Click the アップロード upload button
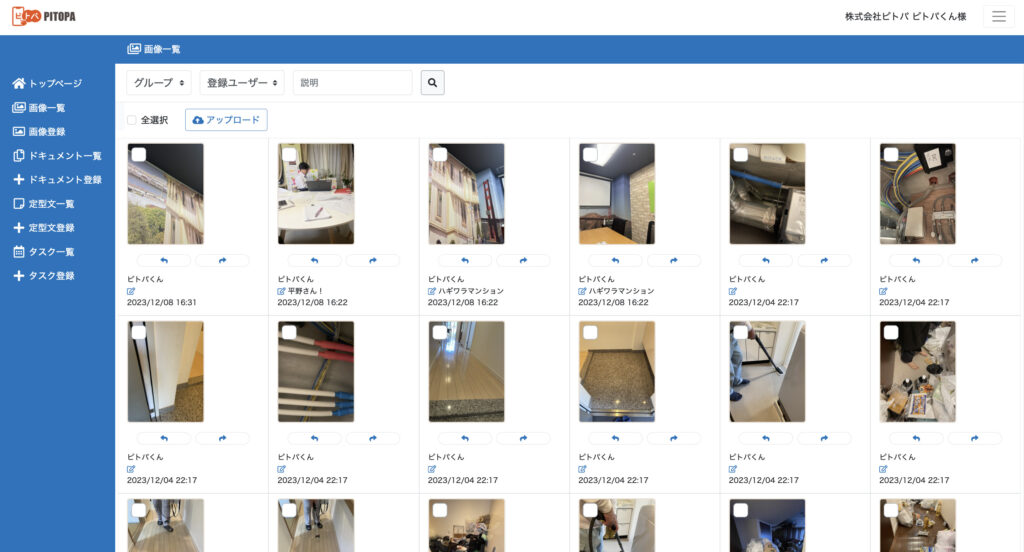Viewport: 1024px width, 552px height. (x=226, y=120)
